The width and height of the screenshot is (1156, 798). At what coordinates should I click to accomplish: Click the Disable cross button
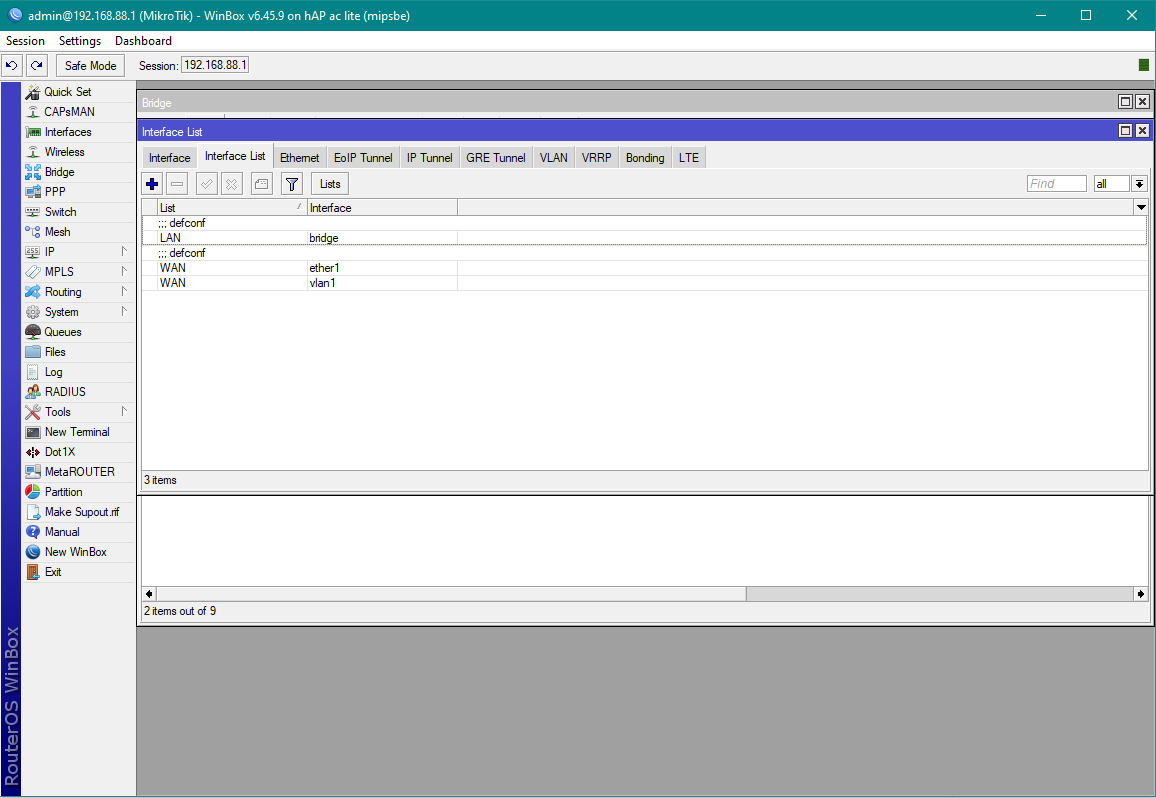pos(231,184)
